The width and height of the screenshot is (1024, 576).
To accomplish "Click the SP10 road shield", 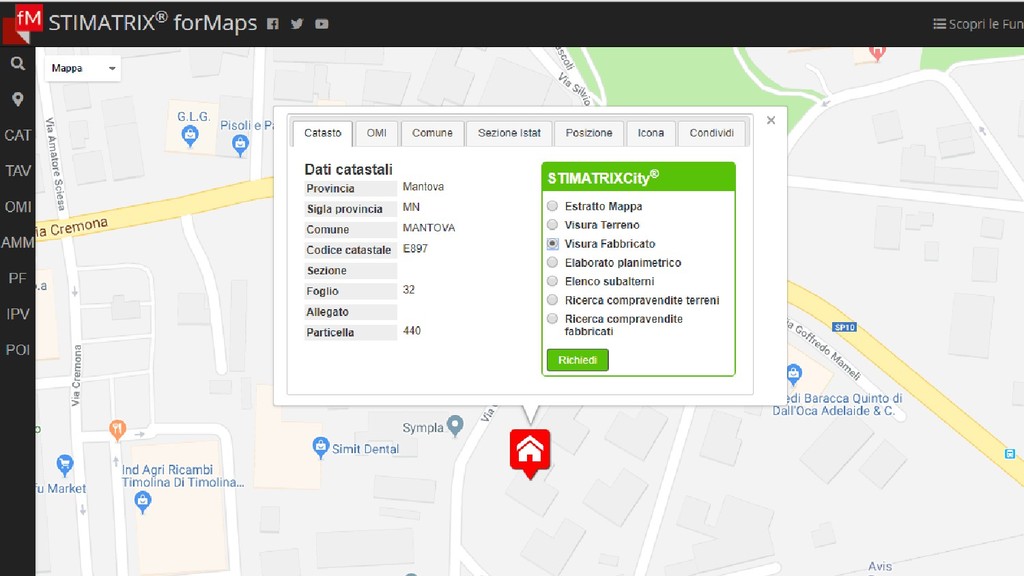I will [x=844, y=327].
